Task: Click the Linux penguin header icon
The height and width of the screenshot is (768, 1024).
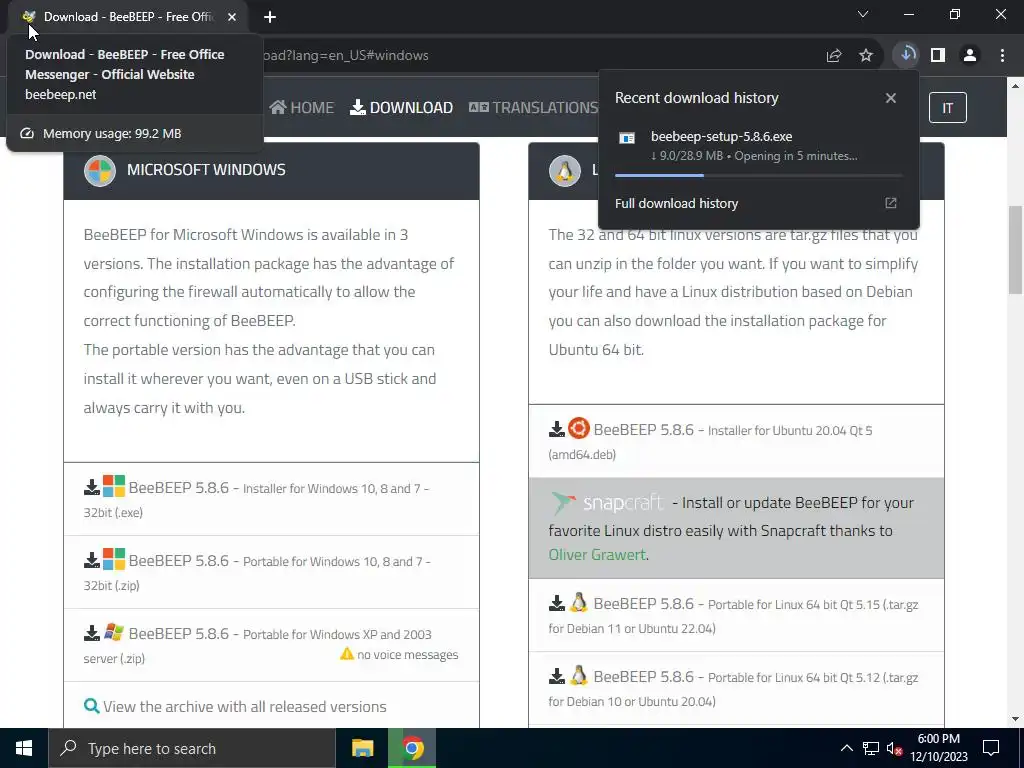Action: coord(565,171)
